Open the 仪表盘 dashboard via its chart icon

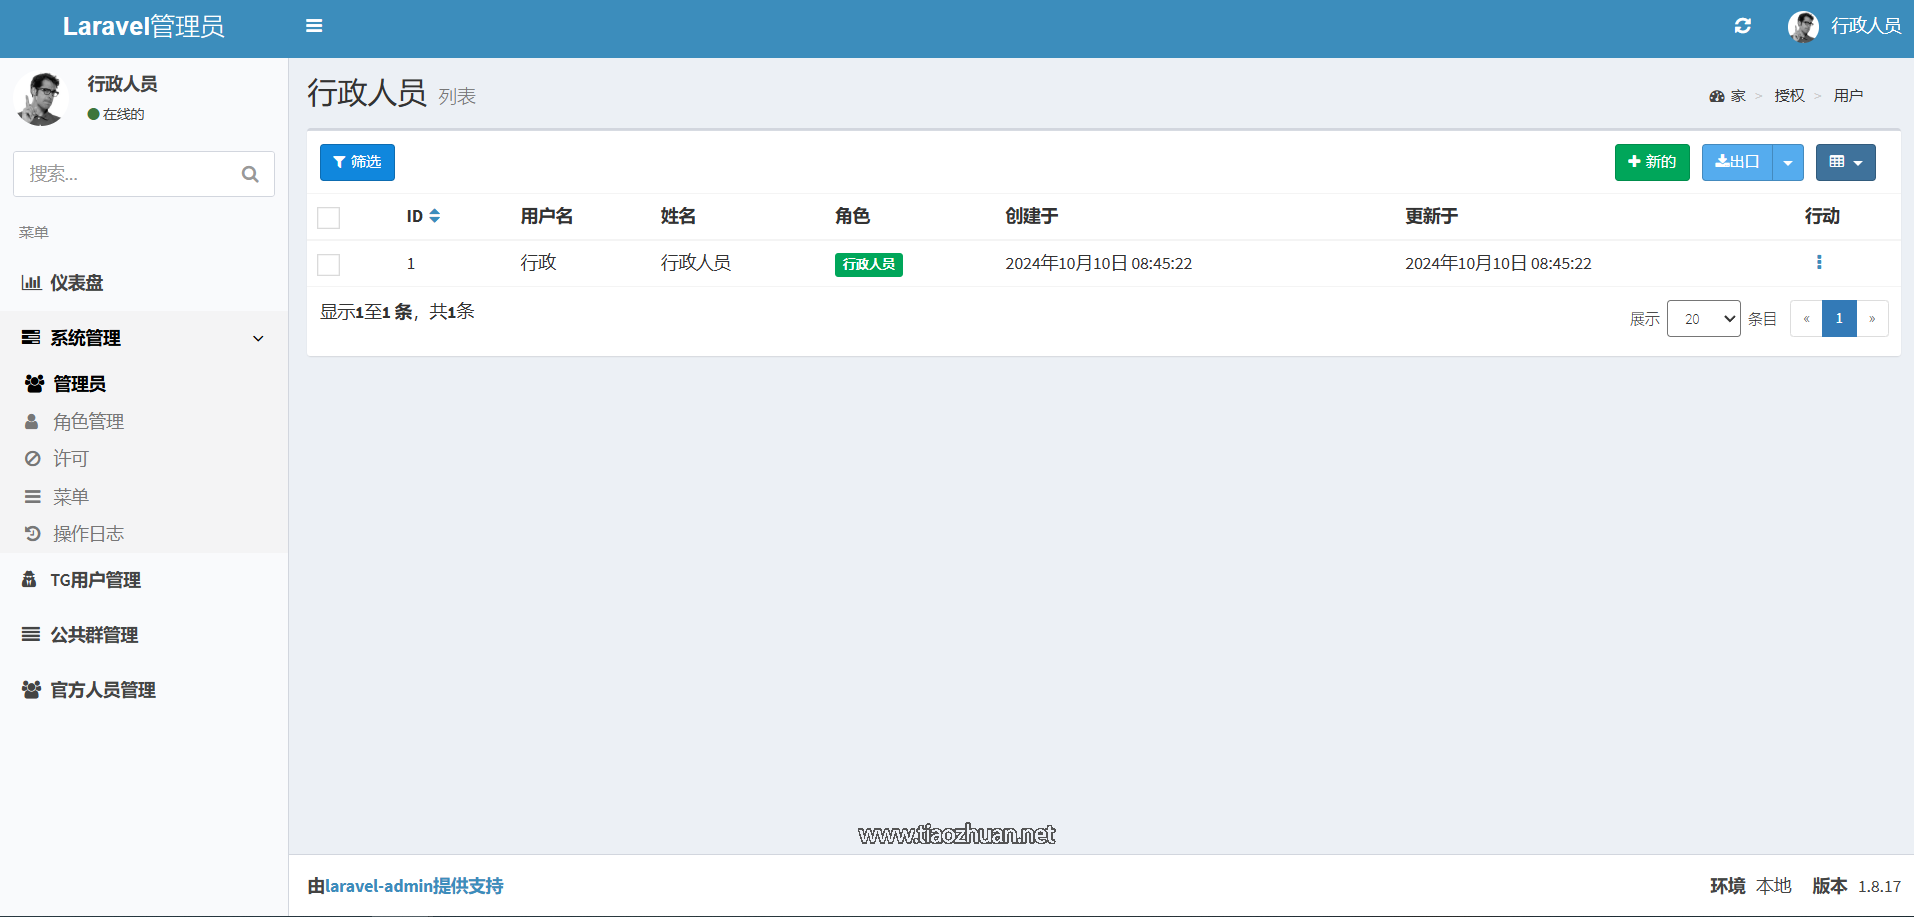tap(32, 282)
